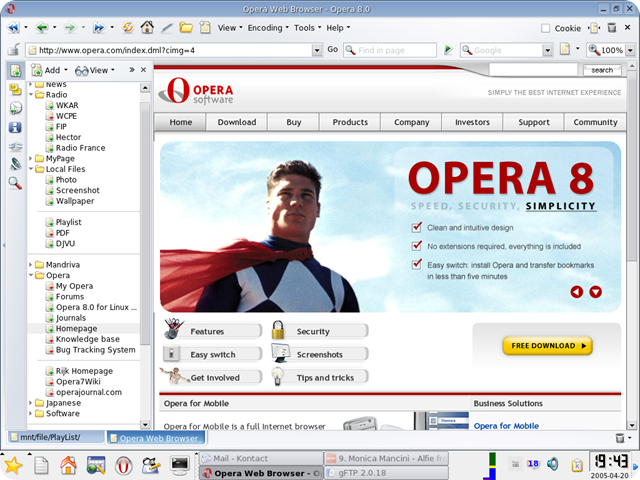Screen dimensions: 640x480
Task: Click the padlock security icon beside the address bar
Action: [x=14, y=49]
